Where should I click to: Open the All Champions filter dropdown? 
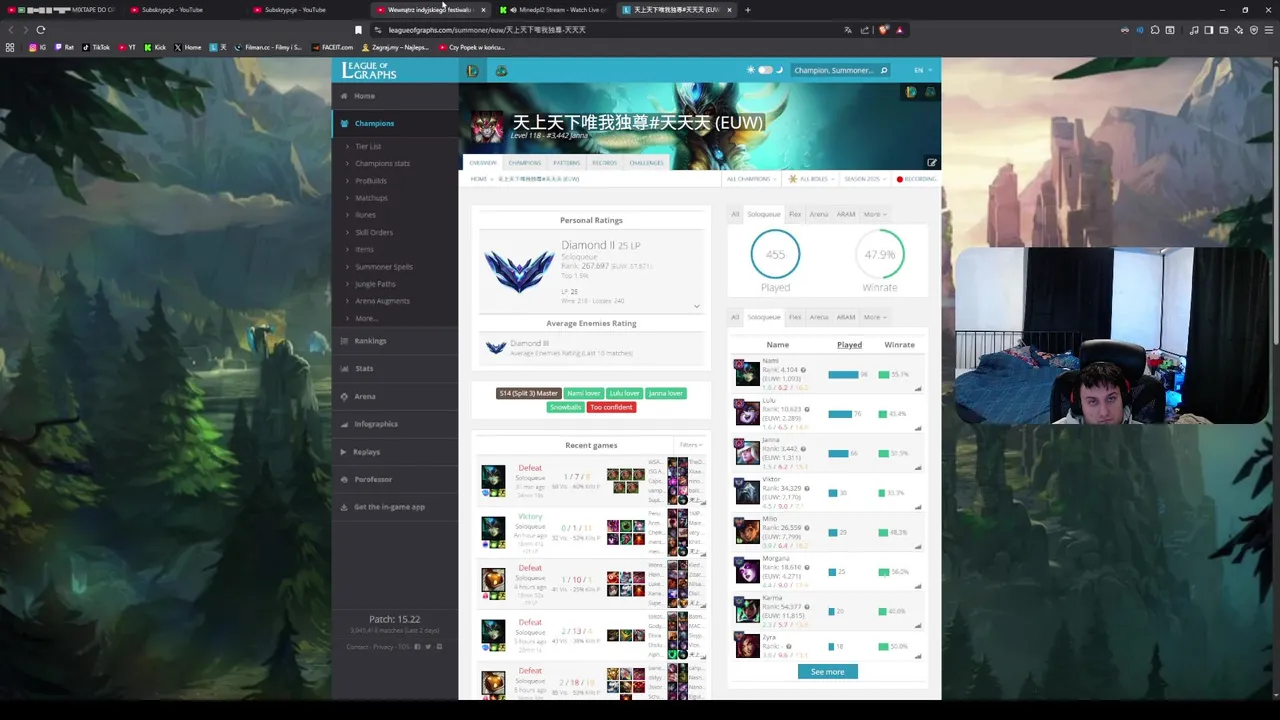pyautogui.click(x=751, y=179)
